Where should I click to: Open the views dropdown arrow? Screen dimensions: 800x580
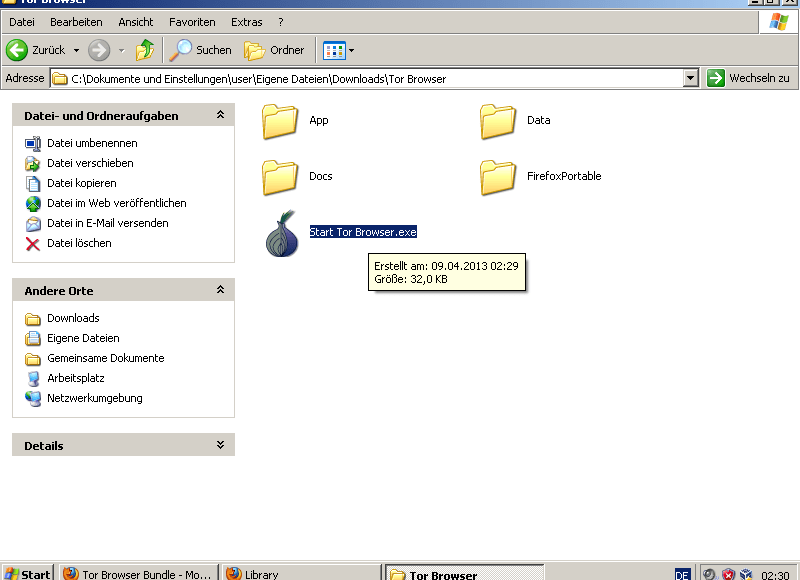coord(351,51)
